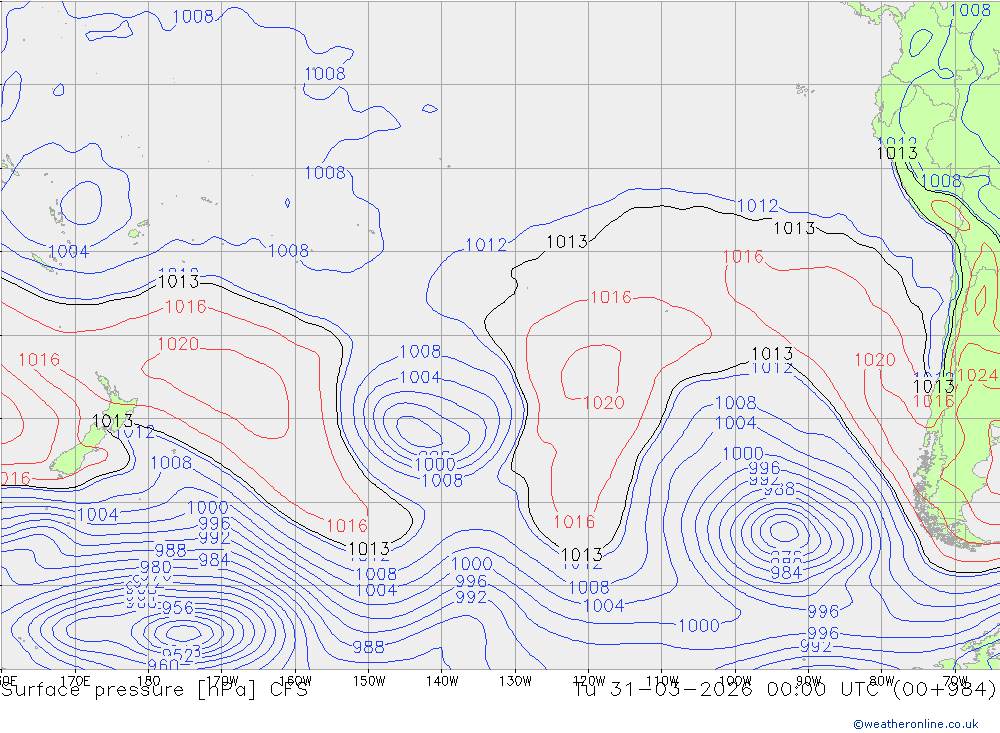Viewport: 1000px width, 733px height.
Task: Select the 110W longitude axis label
Action: [x=662, y=681]
